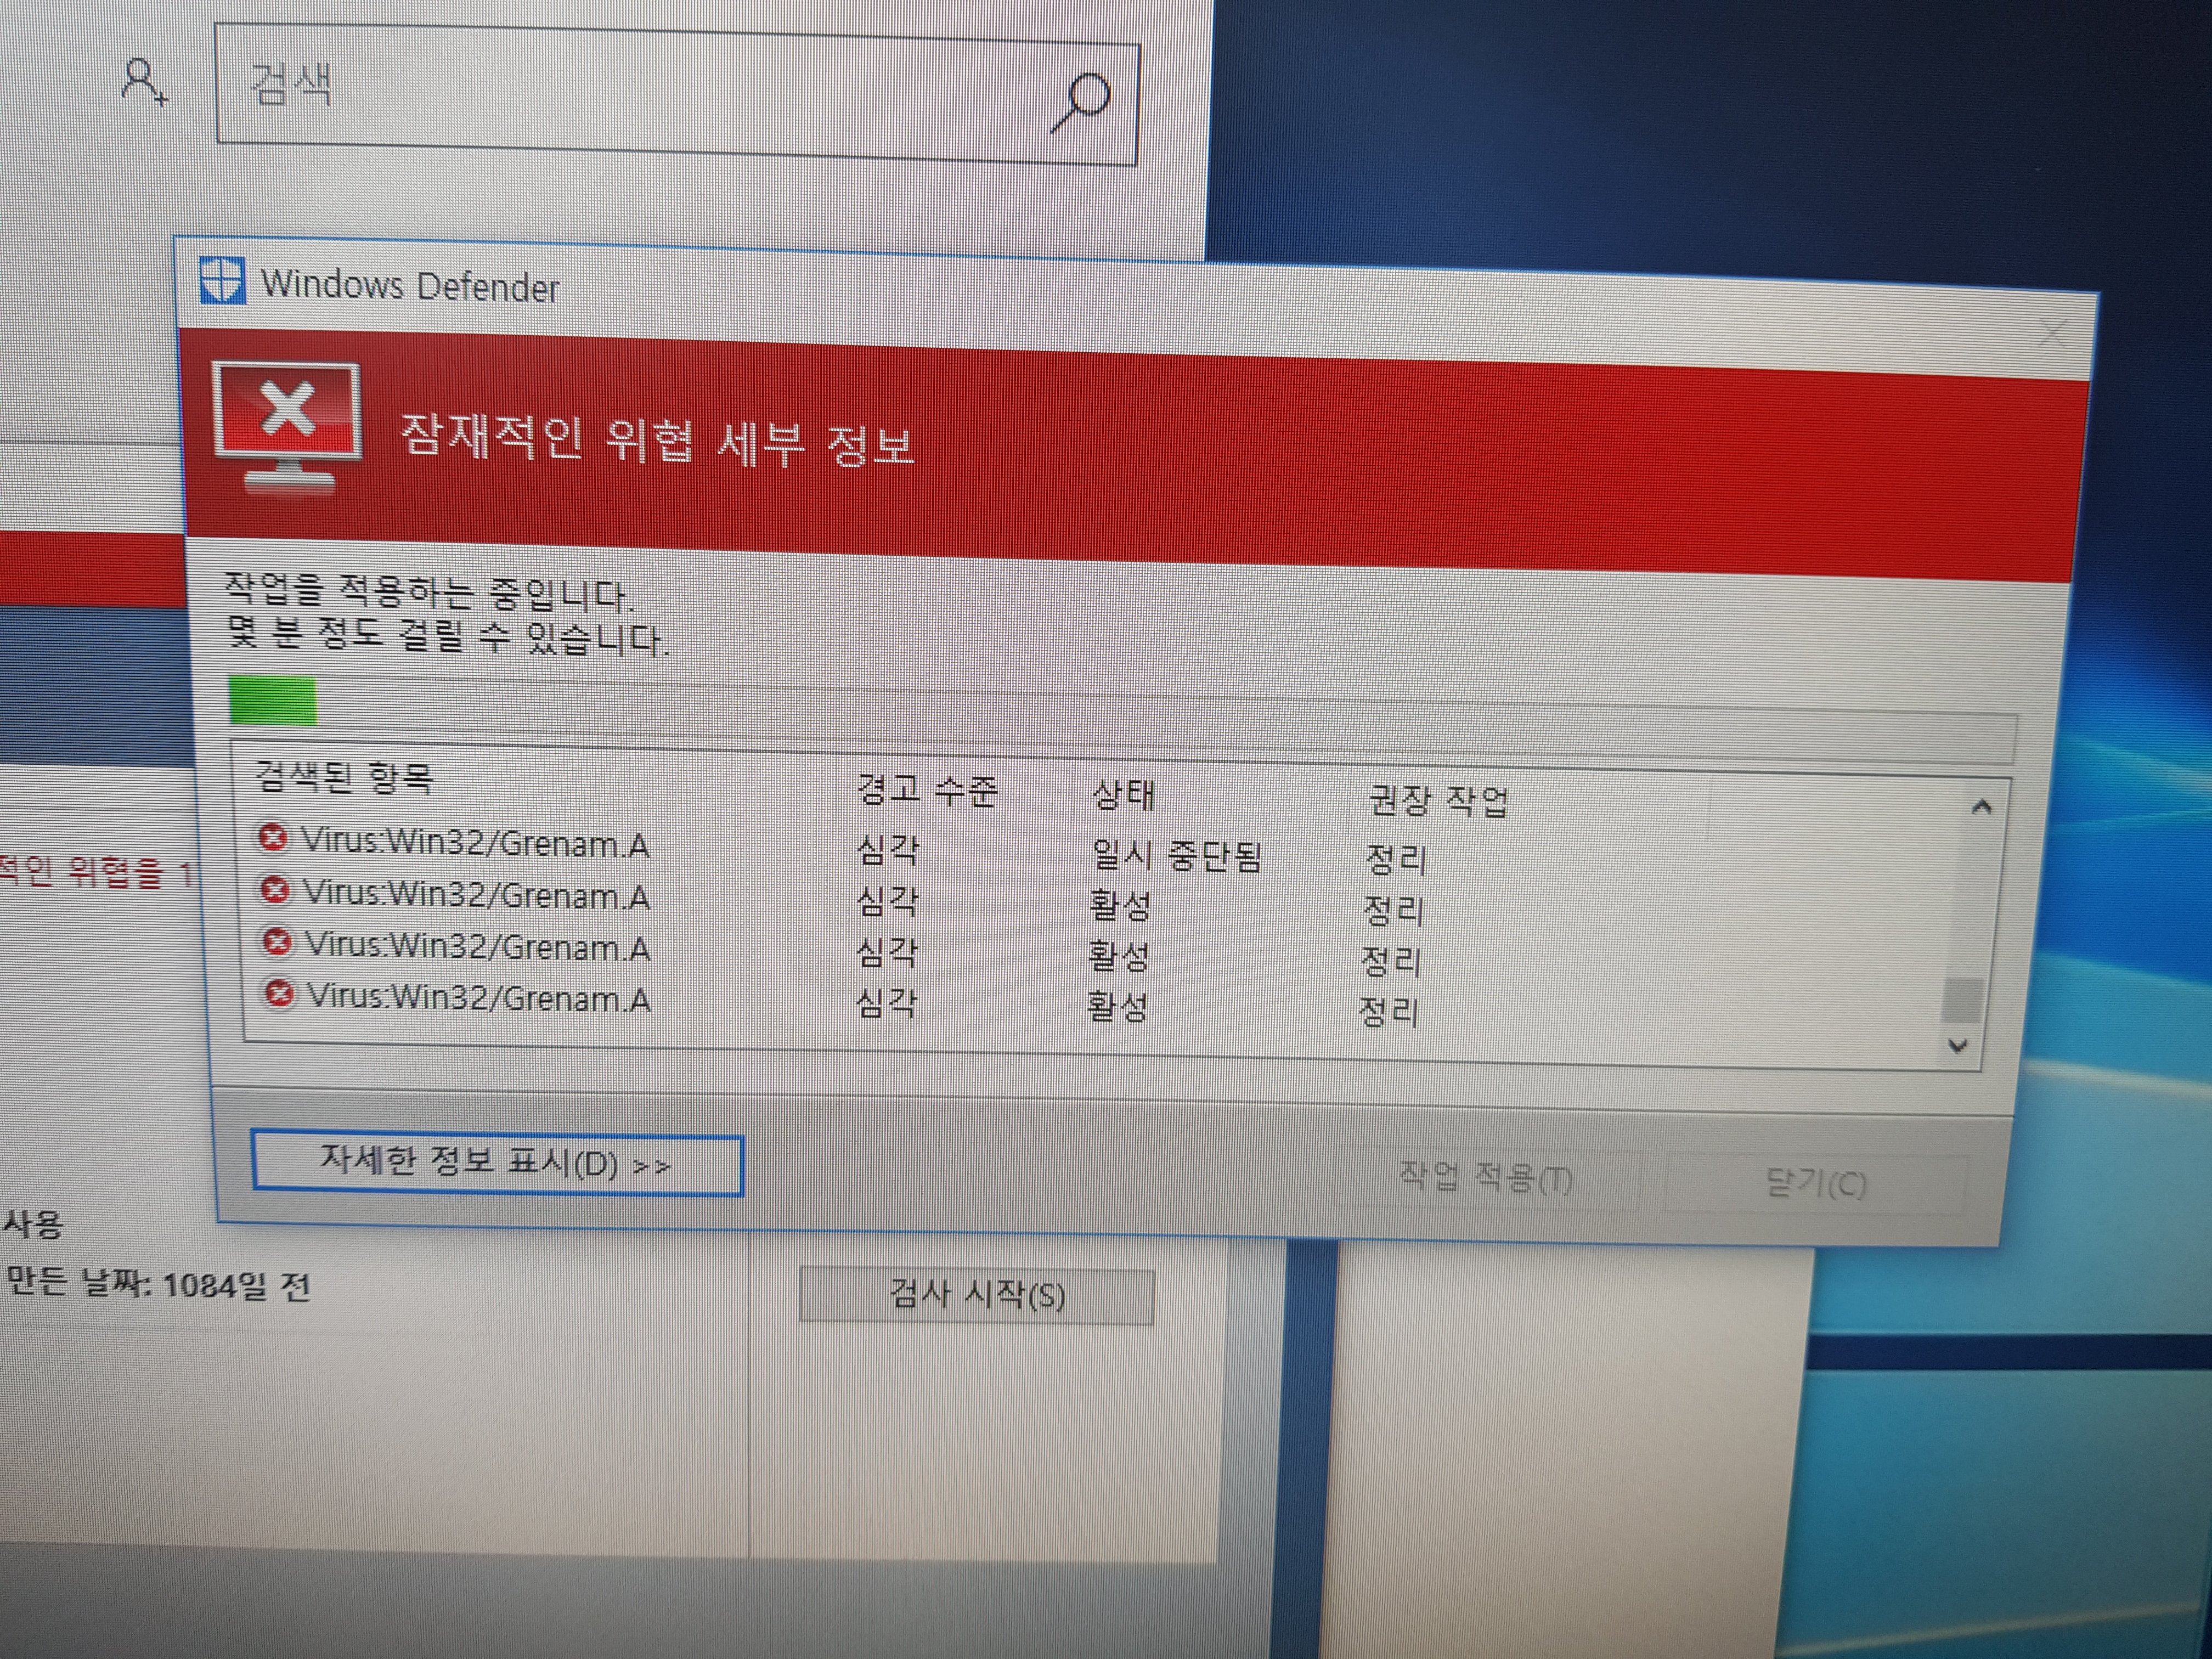Click 정리 action in the first threat row

point(1396,859)
